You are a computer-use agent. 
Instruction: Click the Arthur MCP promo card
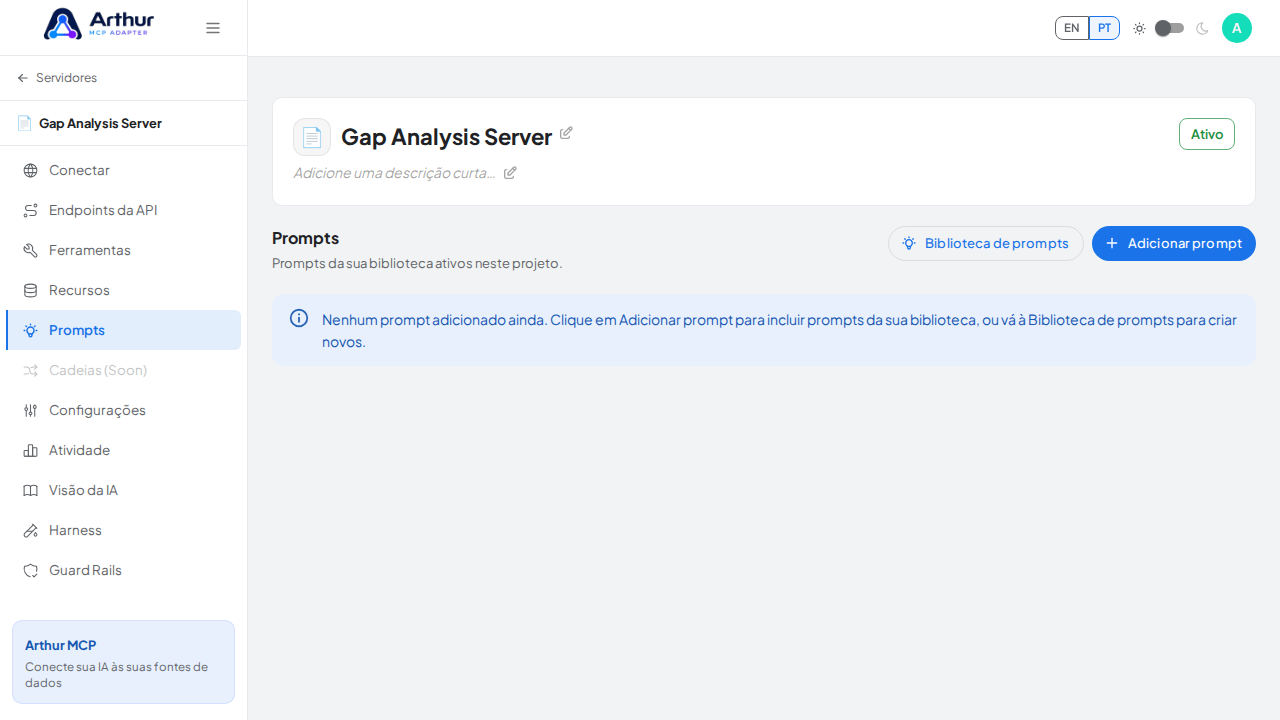coord(123,662)
